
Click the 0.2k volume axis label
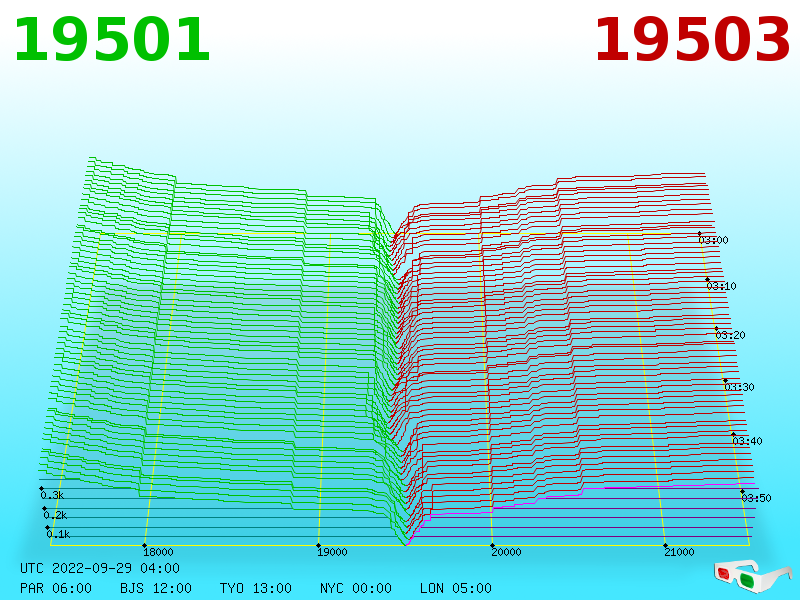click(x=55, y=515)
